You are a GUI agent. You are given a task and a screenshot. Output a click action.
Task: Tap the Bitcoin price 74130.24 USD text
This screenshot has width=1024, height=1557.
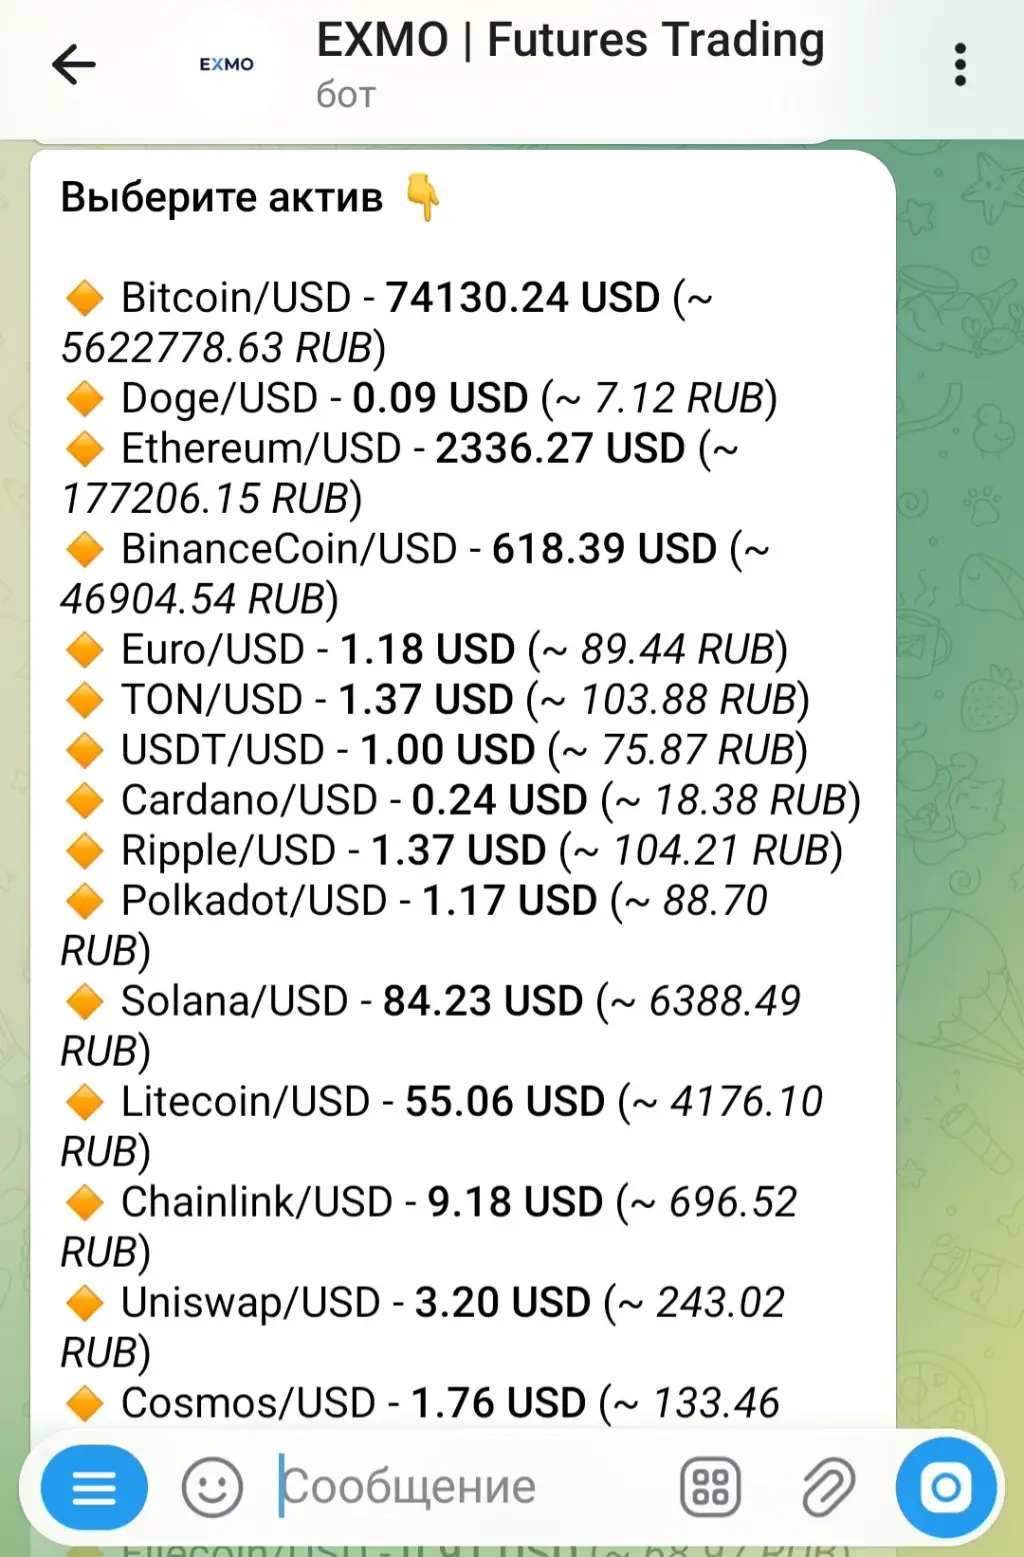523,298
